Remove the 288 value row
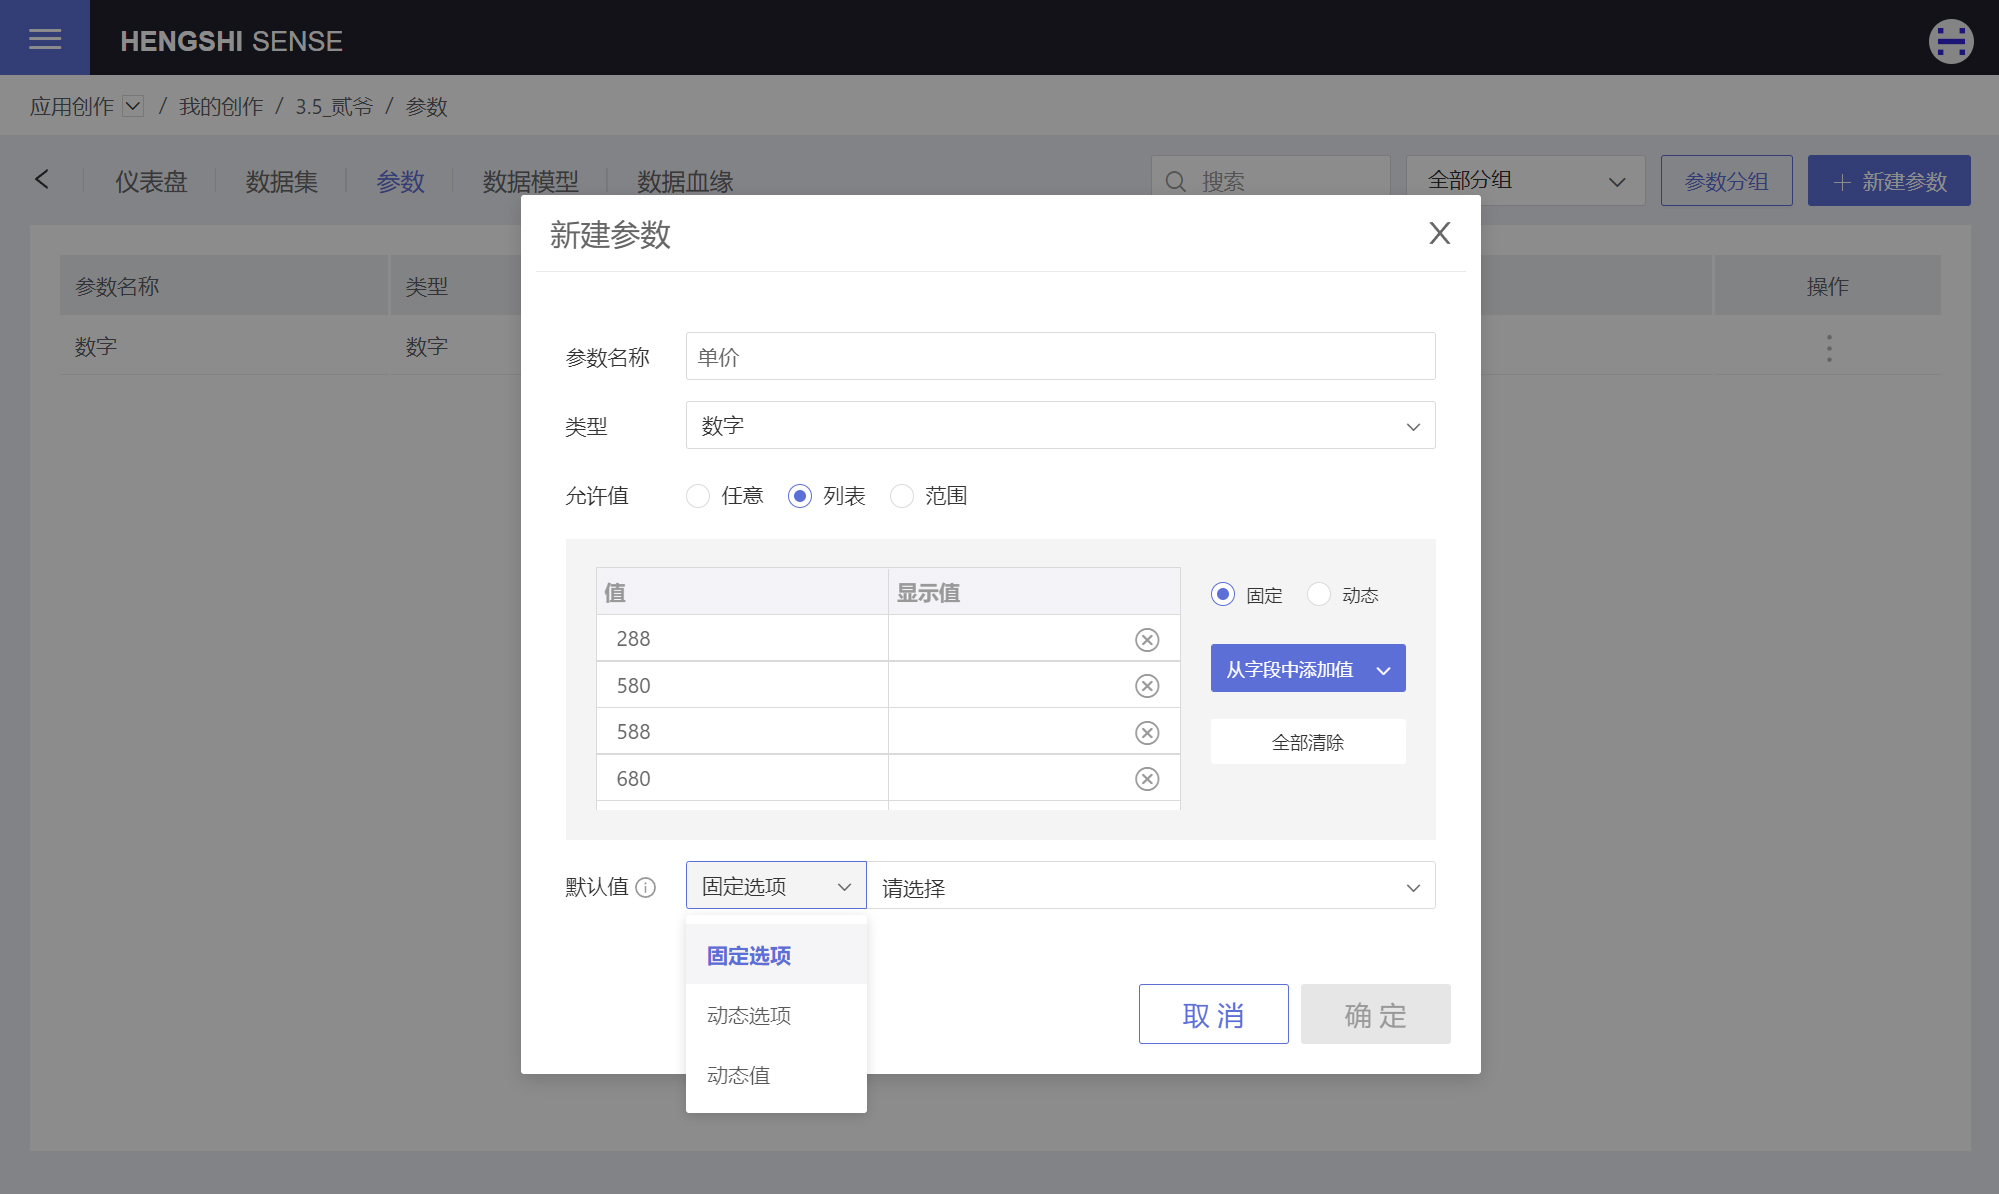 [x=1147, y=640]
